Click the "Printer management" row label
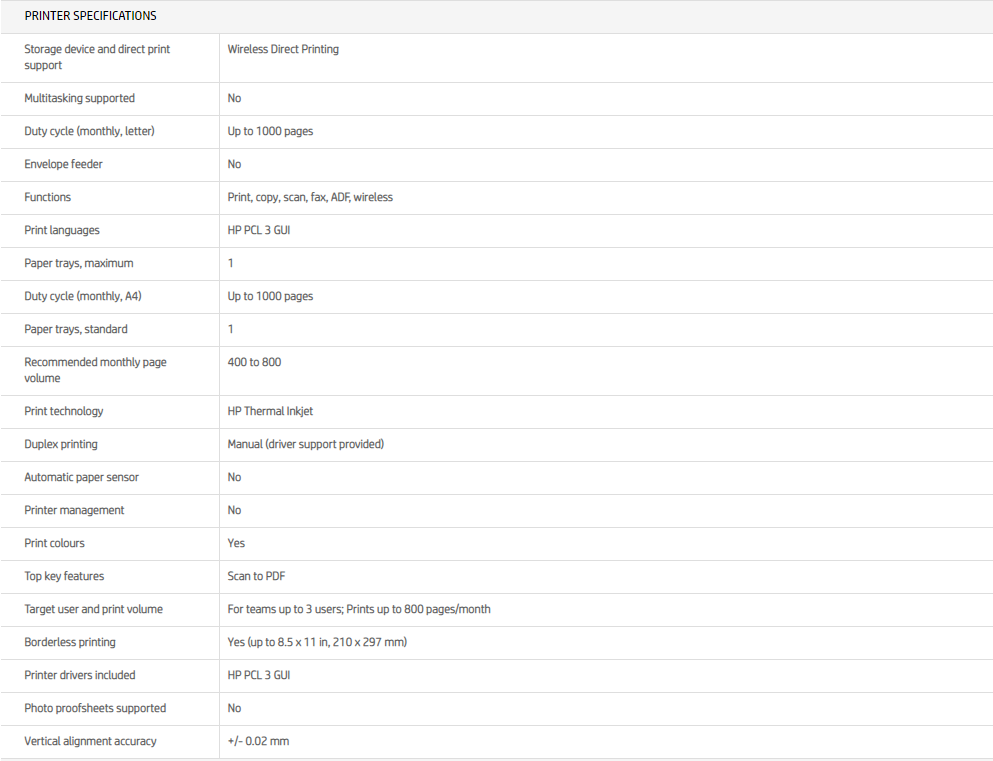This screenshot has height=761, width=993. (74, 510)
